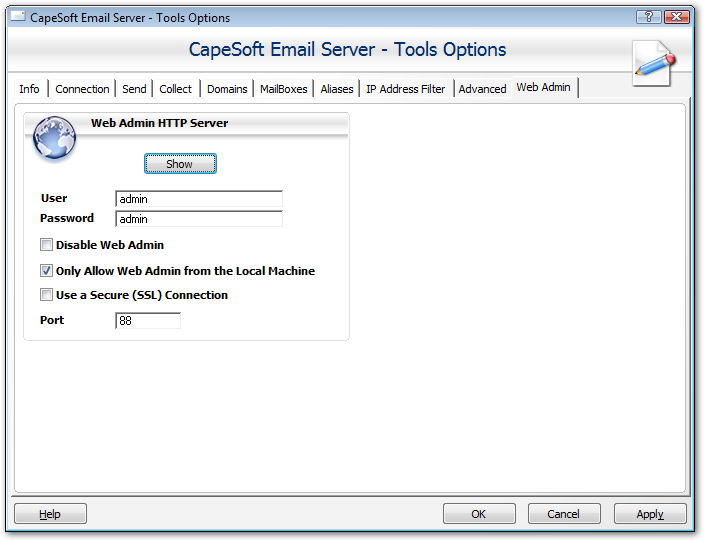Open the Domains tab

(227, 89)
